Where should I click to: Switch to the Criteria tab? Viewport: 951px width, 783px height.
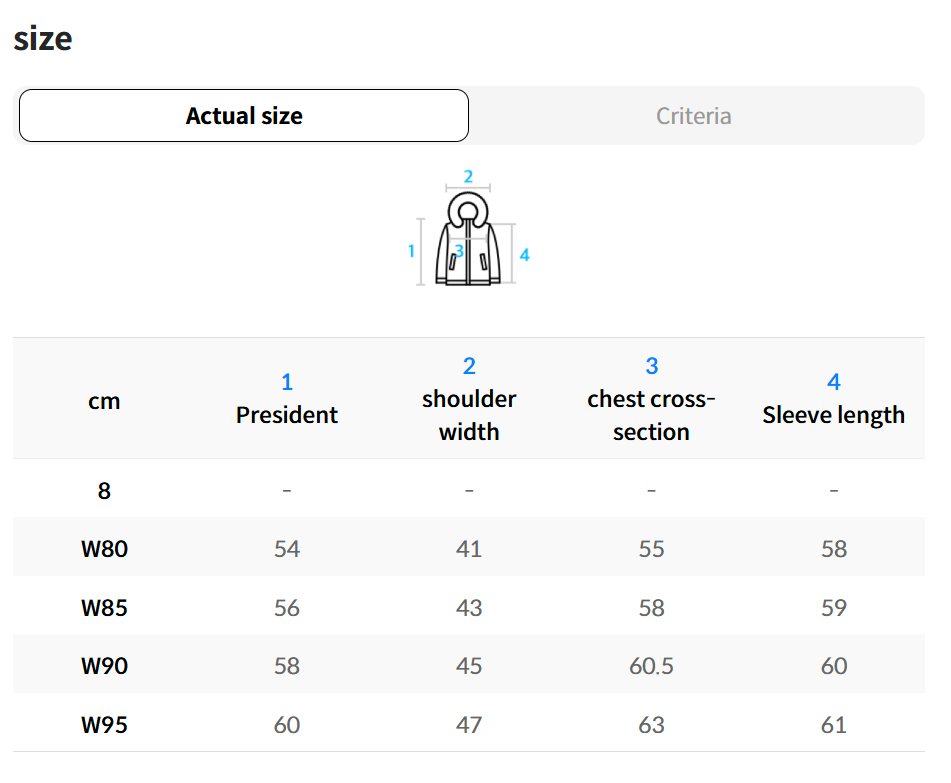click(x=694, y=116)
